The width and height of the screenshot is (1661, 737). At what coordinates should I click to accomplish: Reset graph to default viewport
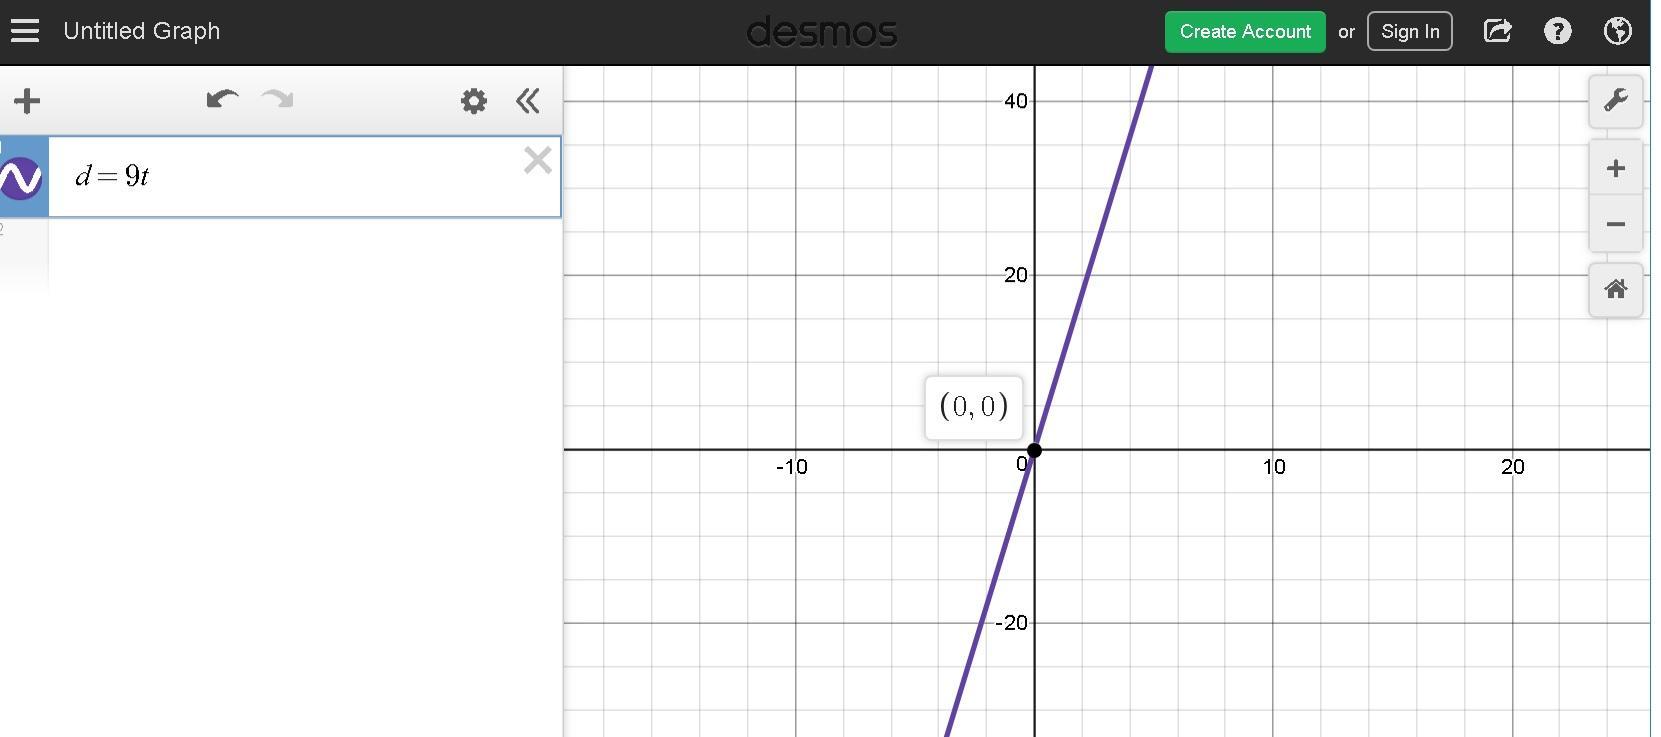coord(1615,290)
